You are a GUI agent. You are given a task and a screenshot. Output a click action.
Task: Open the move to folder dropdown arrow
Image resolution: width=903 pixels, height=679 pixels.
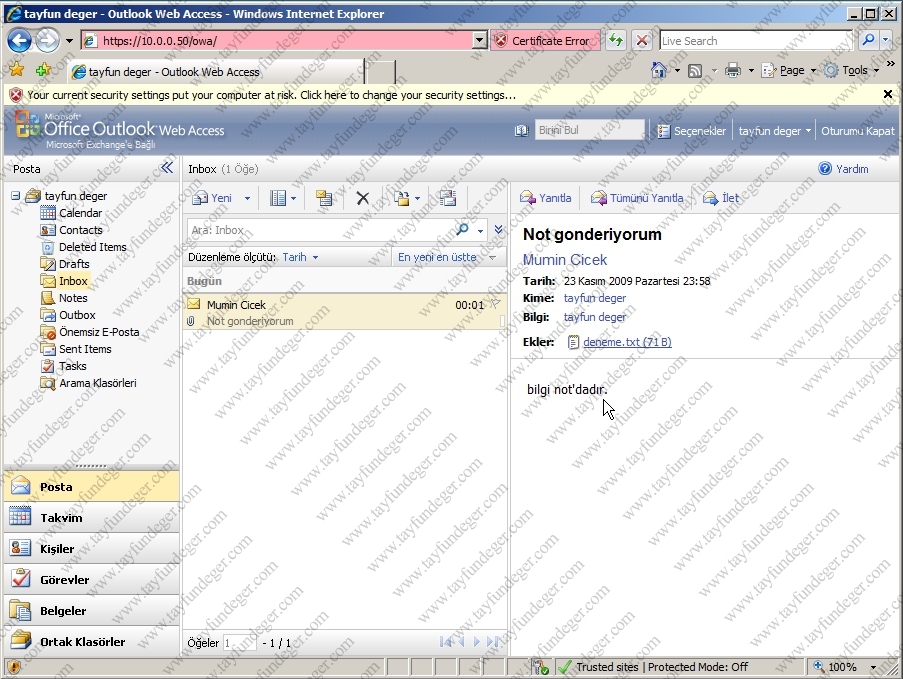click(417, 199)
